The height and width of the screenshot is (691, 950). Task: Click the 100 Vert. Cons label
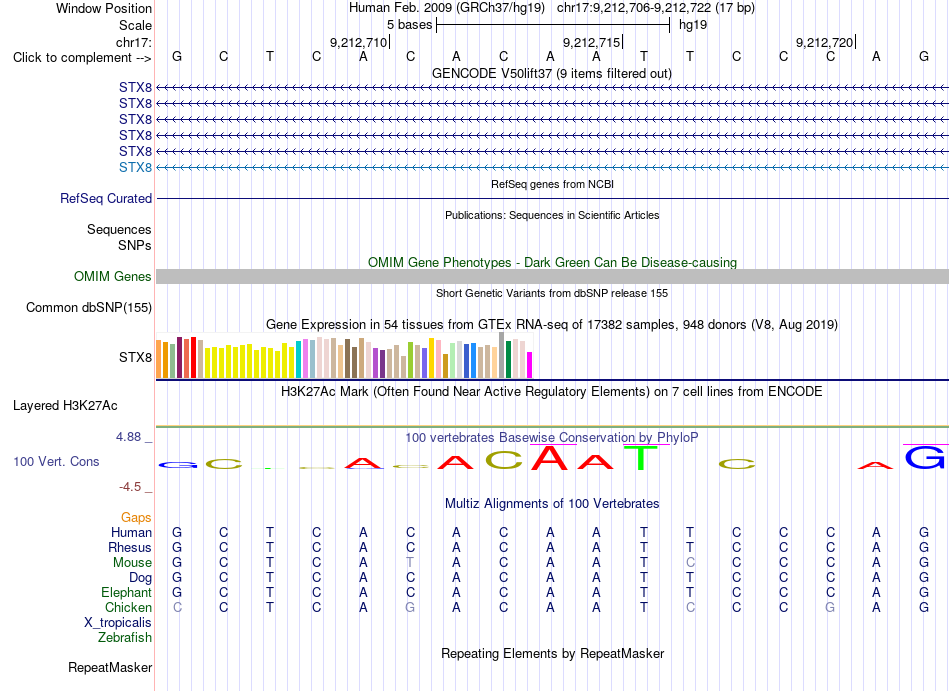pyautogui.click(x=56, y=461)
